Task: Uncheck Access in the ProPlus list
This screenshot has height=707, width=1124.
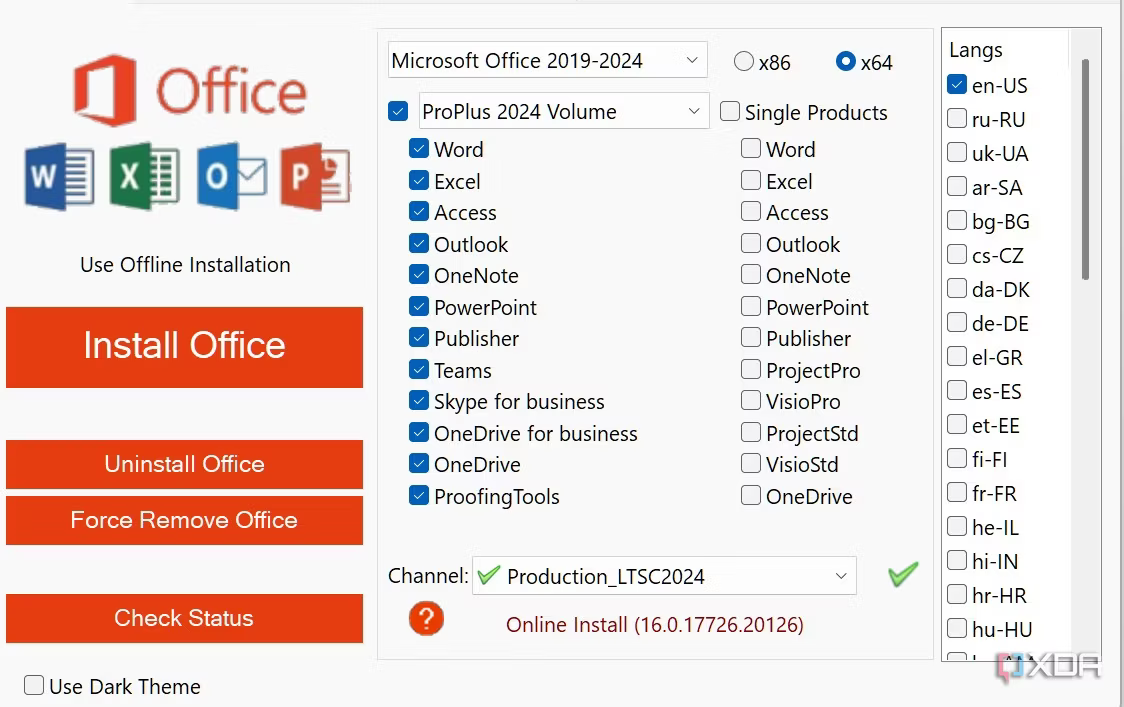Action: 419,212
